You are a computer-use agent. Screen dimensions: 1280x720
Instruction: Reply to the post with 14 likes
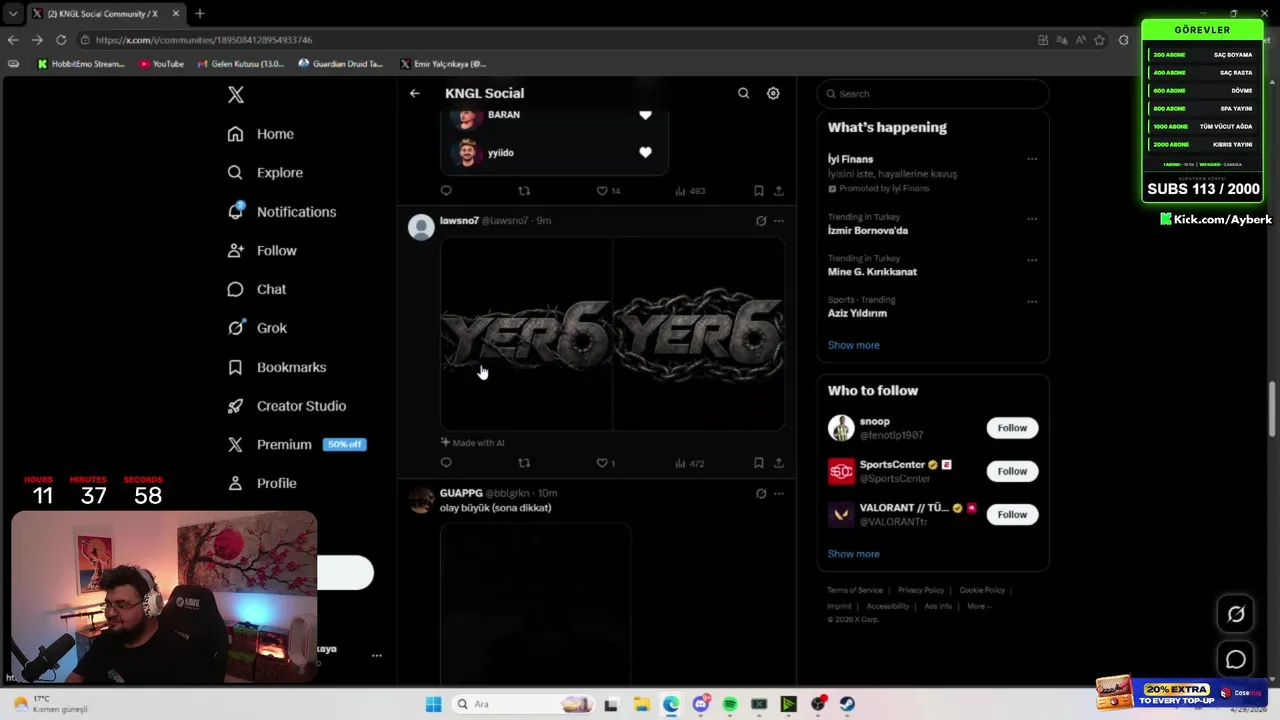pos(446,191)
